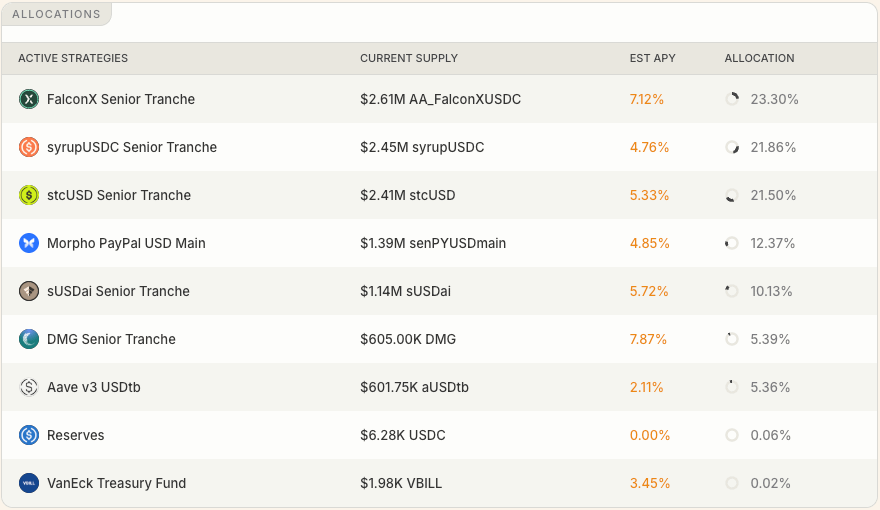Open FalconX Senior Tranche strategy name
The height and width of the screenshot is (510, 880).
[x=121, y=99]
